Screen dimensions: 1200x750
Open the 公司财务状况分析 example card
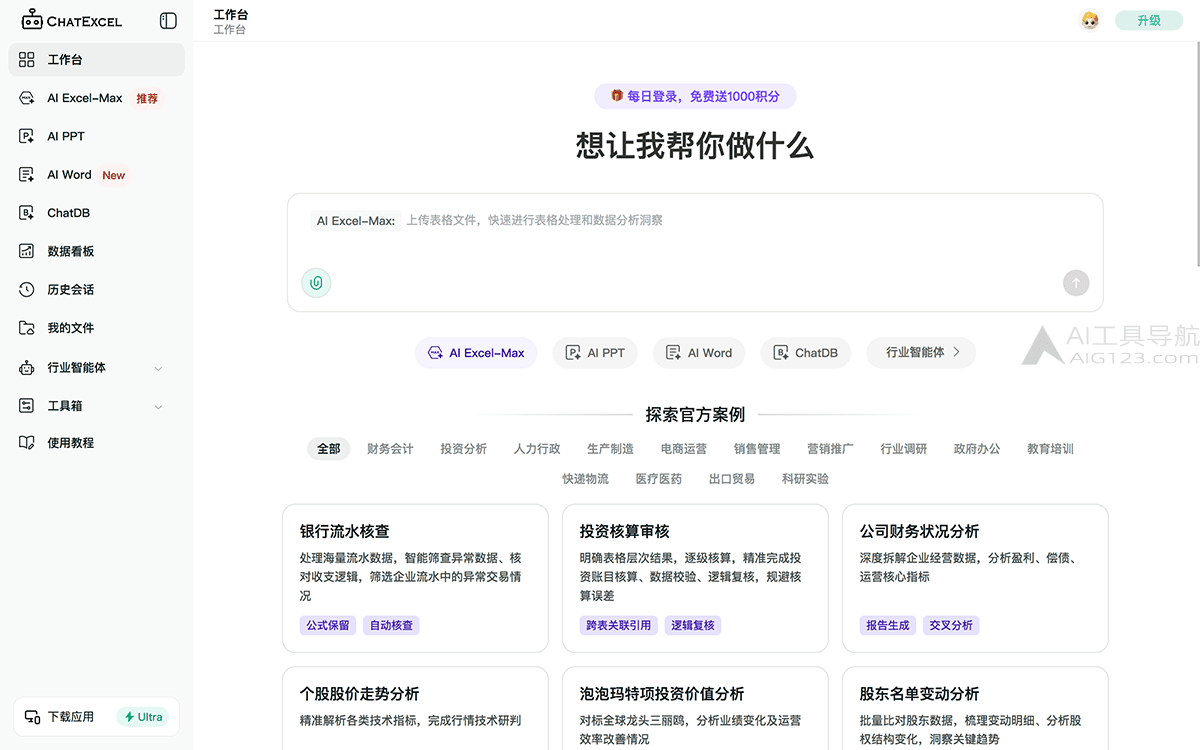point(975,578)
